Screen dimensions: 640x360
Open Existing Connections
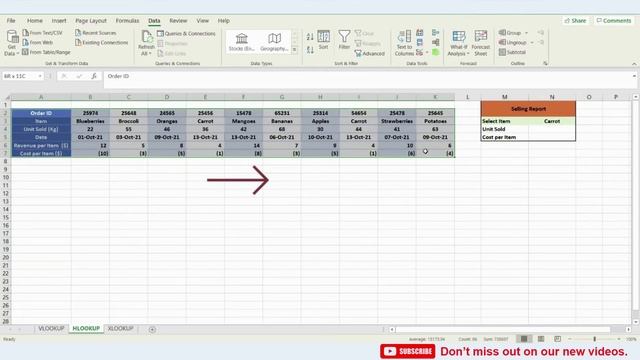click(101, 42)
